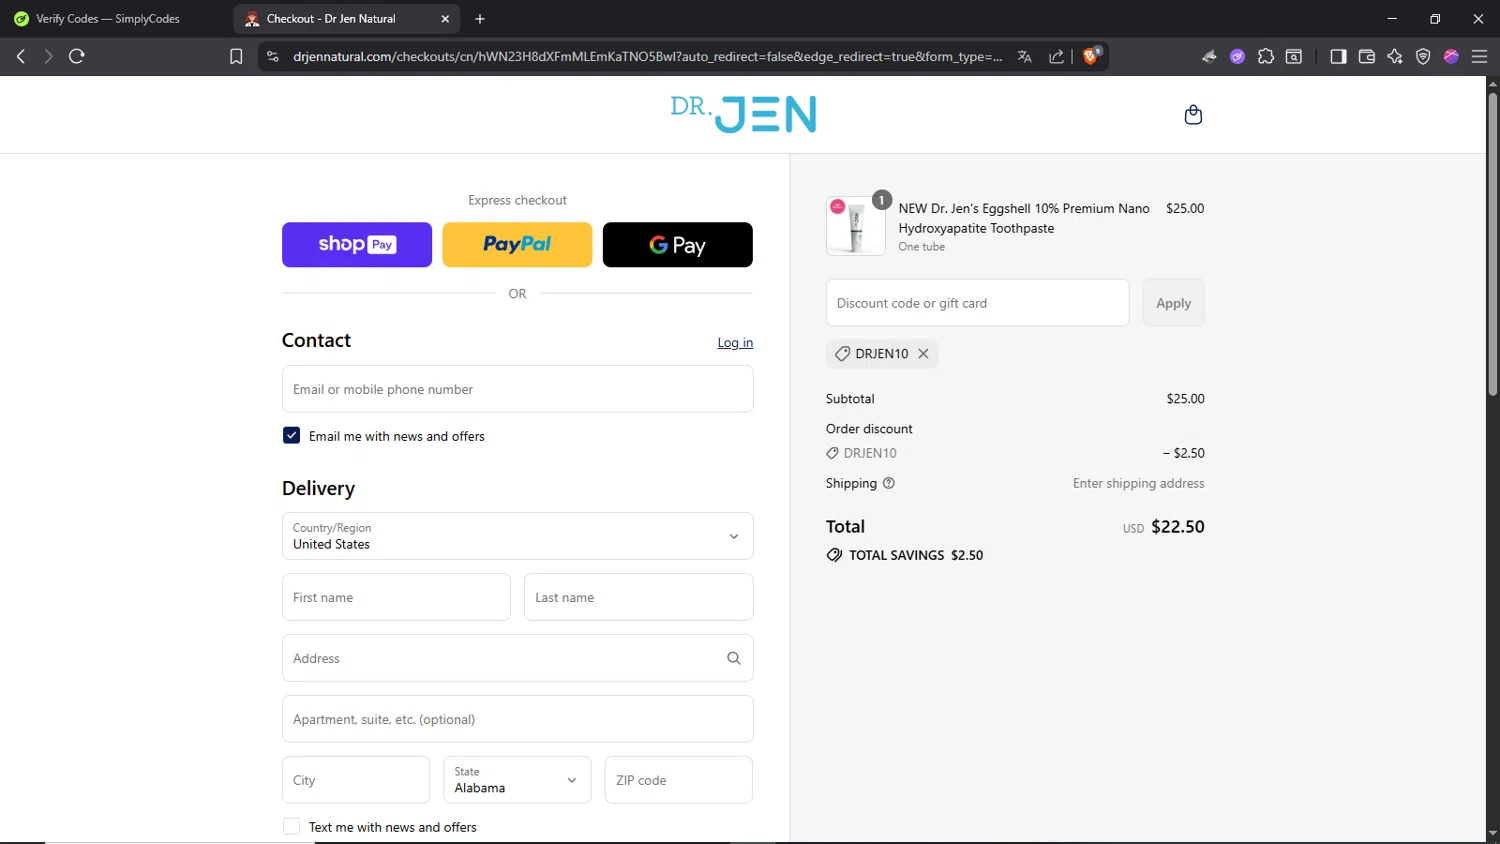Bookmark this page

click(236, 57)
